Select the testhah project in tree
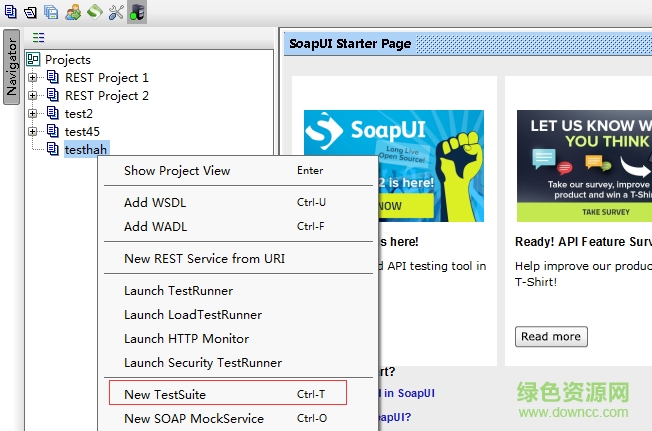 tap(85, 149)
